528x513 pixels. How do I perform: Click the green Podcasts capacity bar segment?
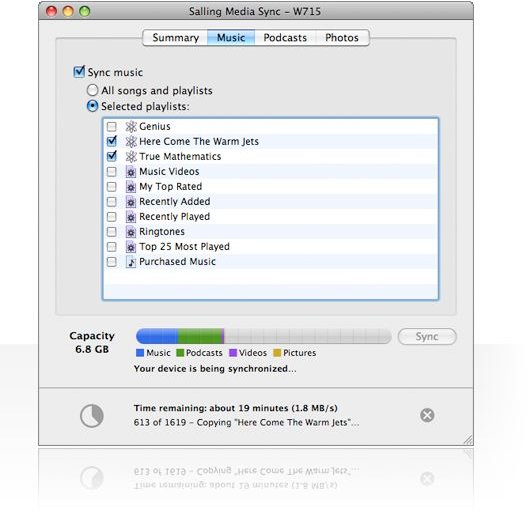click(x=199, y=336)
